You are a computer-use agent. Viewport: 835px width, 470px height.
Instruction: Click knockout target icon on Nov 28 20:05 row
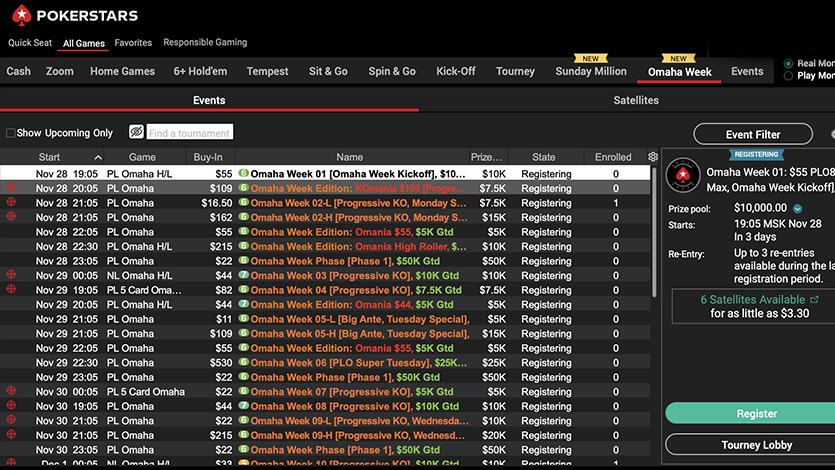coord(11,187)
